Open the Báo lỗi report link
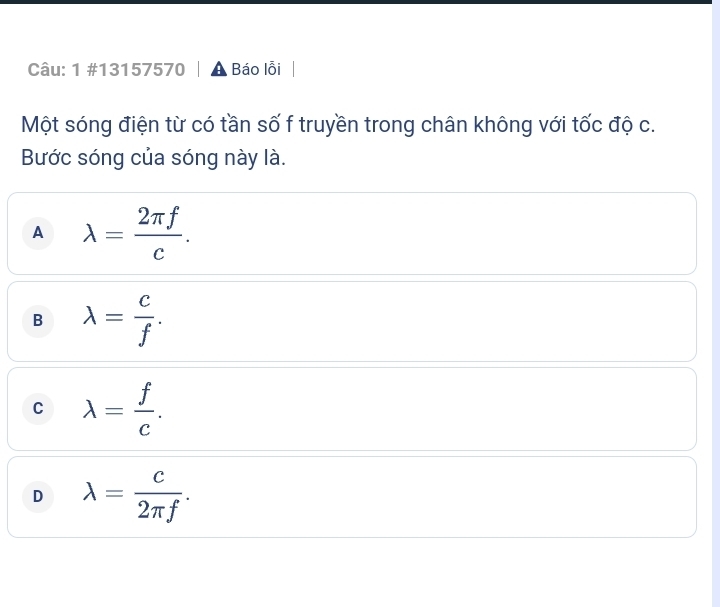 tap(255, 70)
